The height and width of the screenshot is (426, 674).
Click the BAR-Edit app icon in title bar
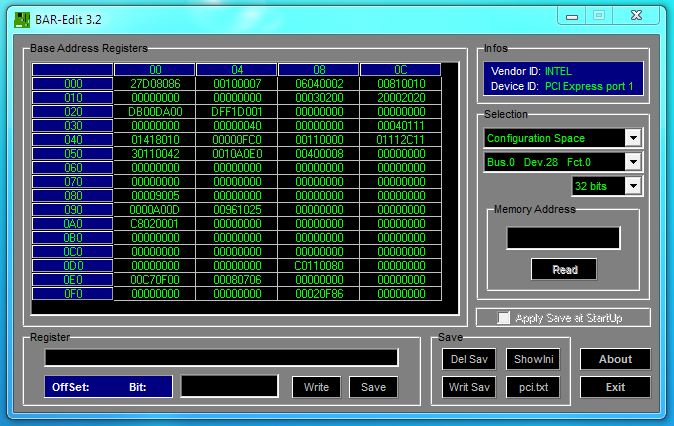tap(22, 20)
